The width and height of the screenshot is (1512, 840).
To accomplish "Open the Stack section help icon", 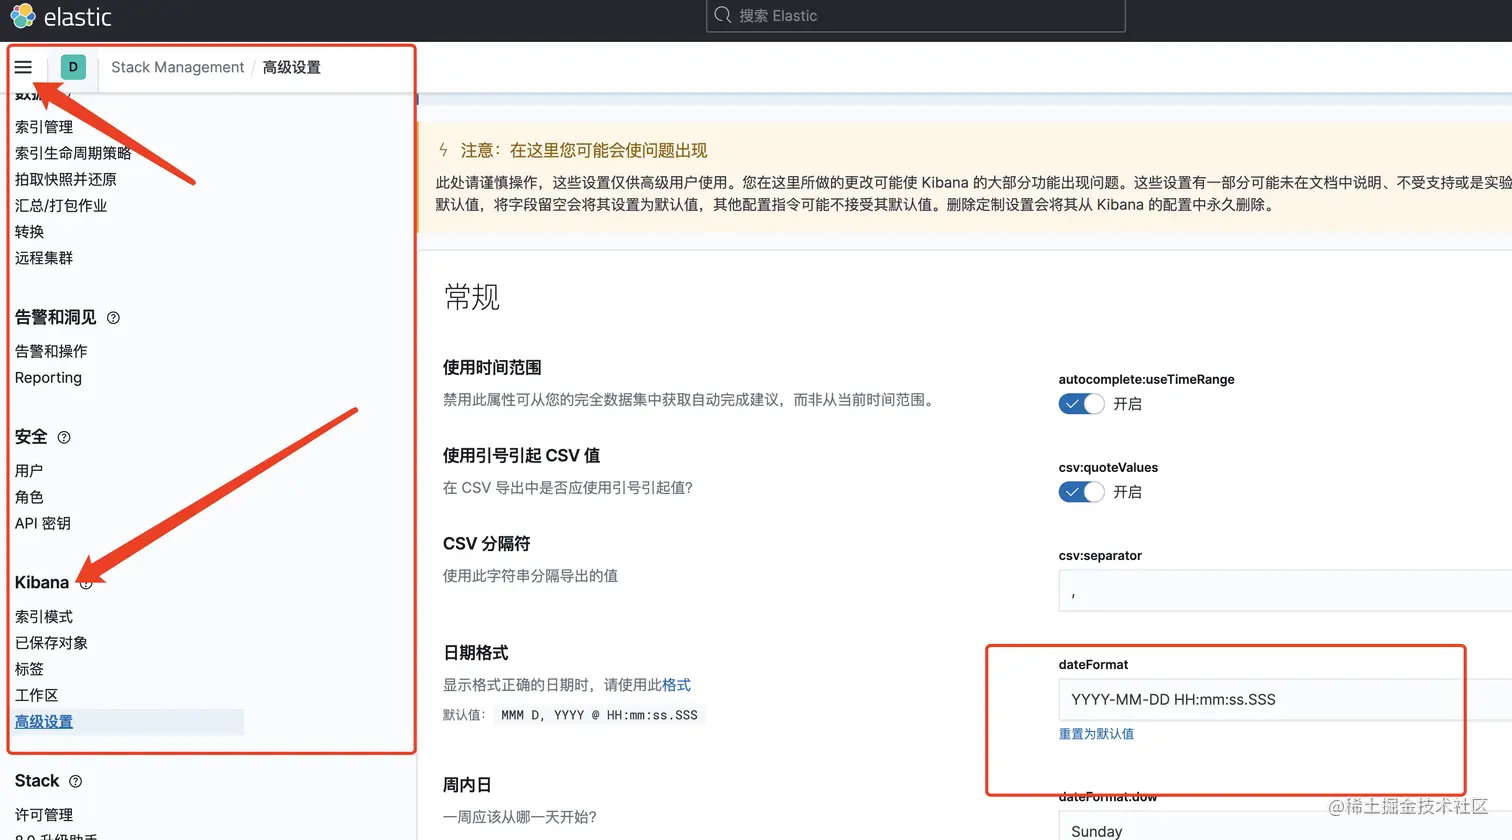I will pos(75,781).
